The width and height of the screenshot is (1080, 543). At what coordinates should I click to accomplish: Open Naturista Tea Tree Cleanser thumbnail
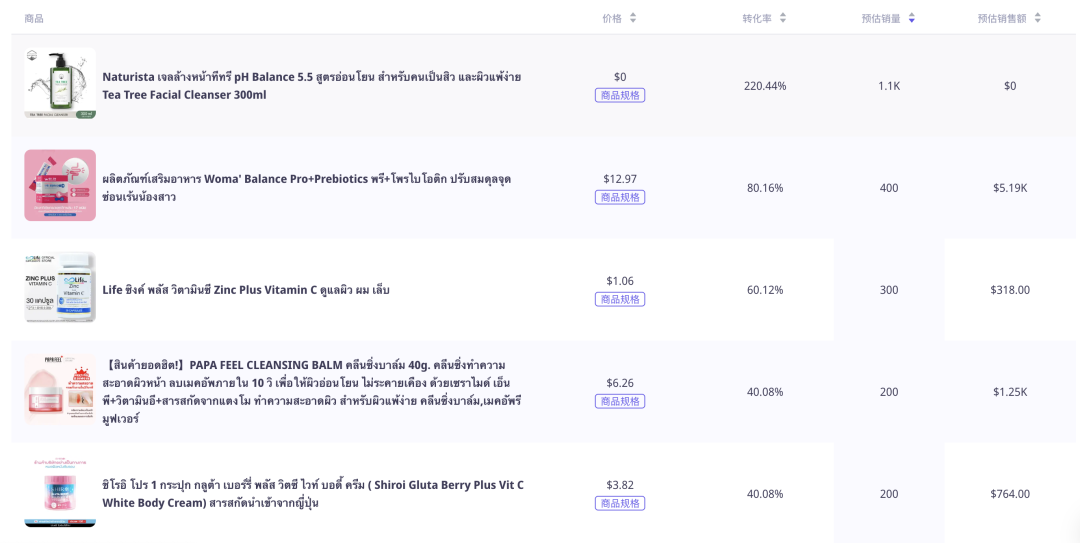[x=60, y=83]
